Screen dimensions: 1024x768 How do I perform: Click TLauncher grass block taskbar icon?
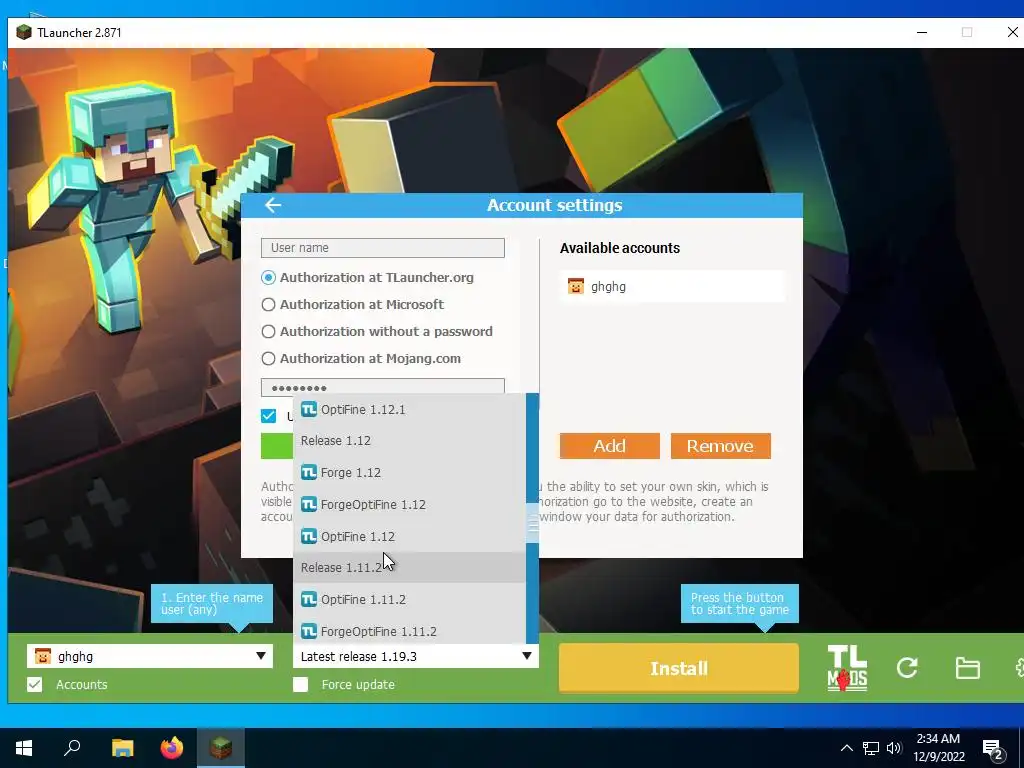(x=221, y=748)
